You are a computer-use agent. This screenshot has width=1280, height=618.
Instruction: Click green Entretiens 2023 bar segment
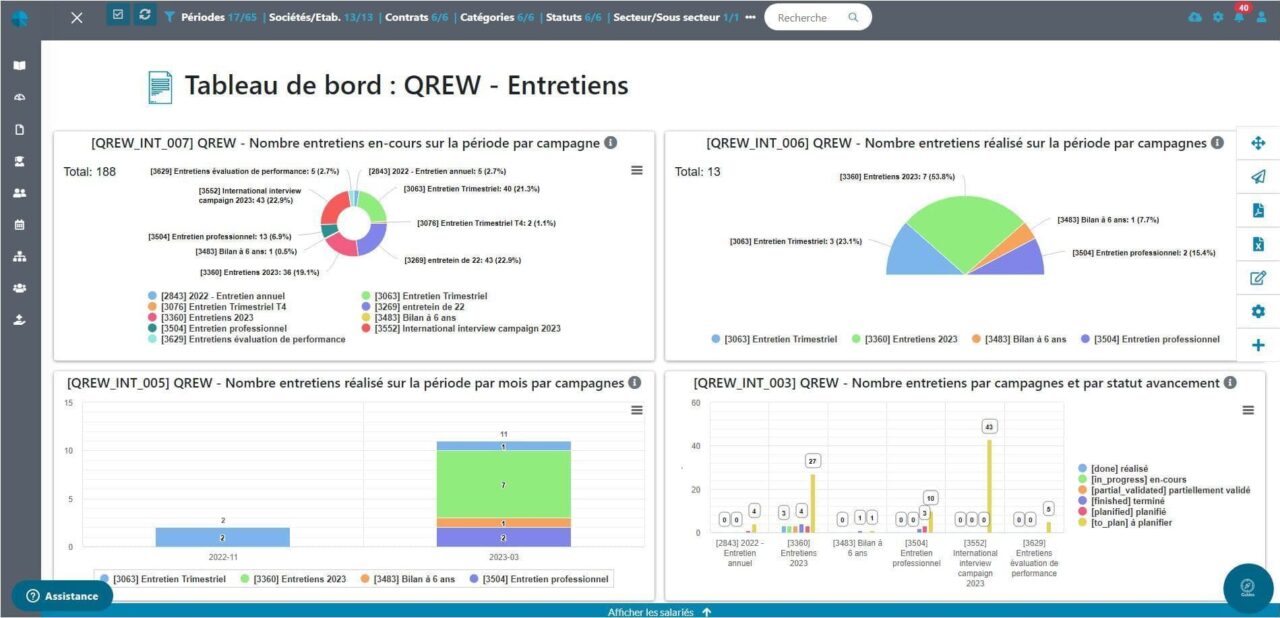click(503, 484)
